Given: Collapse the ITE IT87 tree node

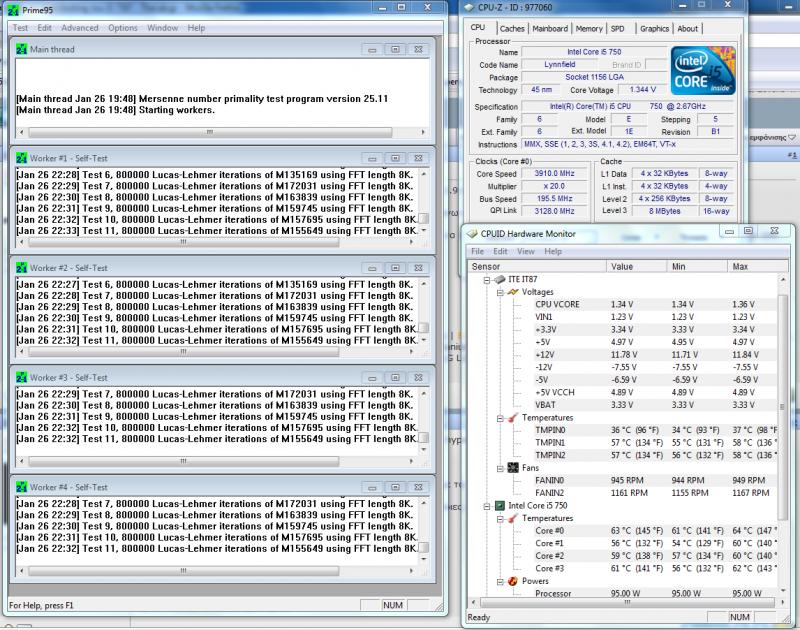Looking at the screenshot, I should point(487,280).
